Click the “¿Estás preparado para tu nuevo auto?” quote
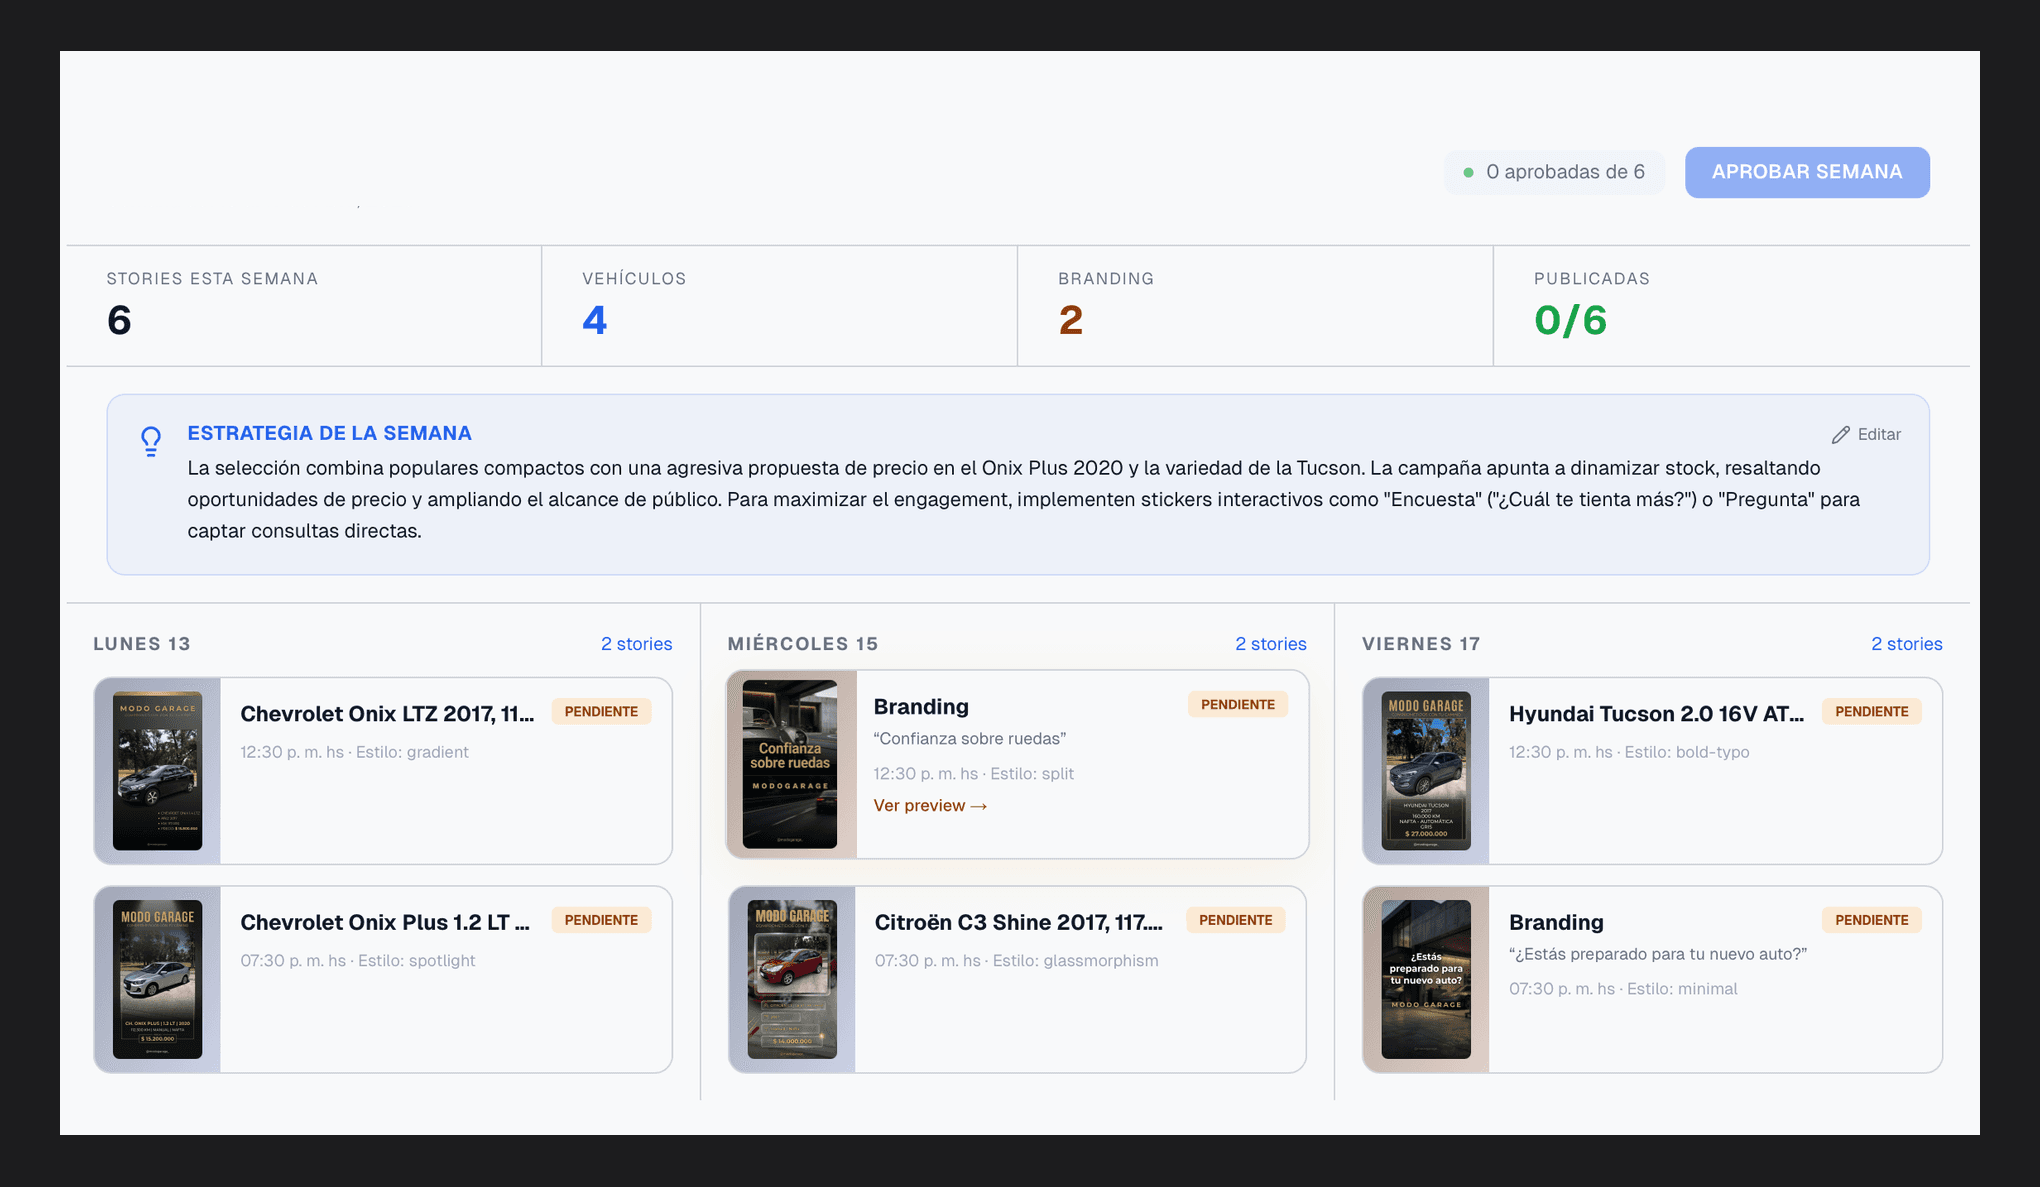This screenshot has width=2040, height=1187. pyautogui.click(x=1658, y=954)
